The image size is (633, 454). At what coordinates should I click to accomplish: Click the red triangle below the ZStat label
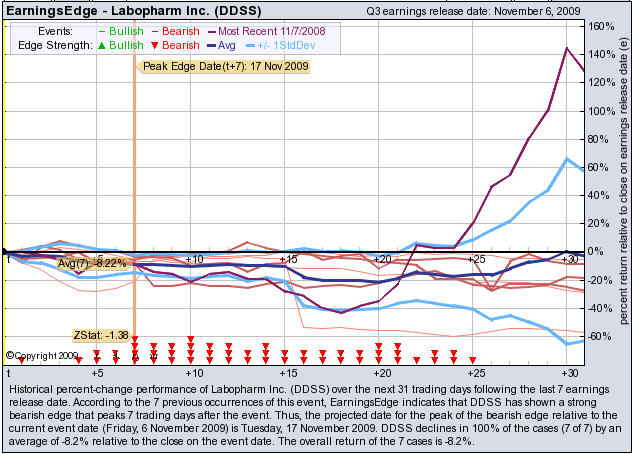[x=134, y=340]
